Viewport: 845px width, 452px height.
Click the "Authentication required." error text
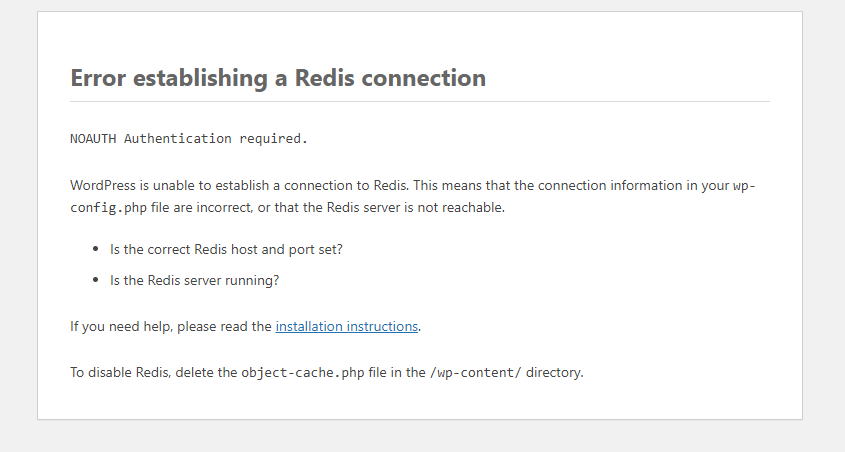click(x=216, y=138)
